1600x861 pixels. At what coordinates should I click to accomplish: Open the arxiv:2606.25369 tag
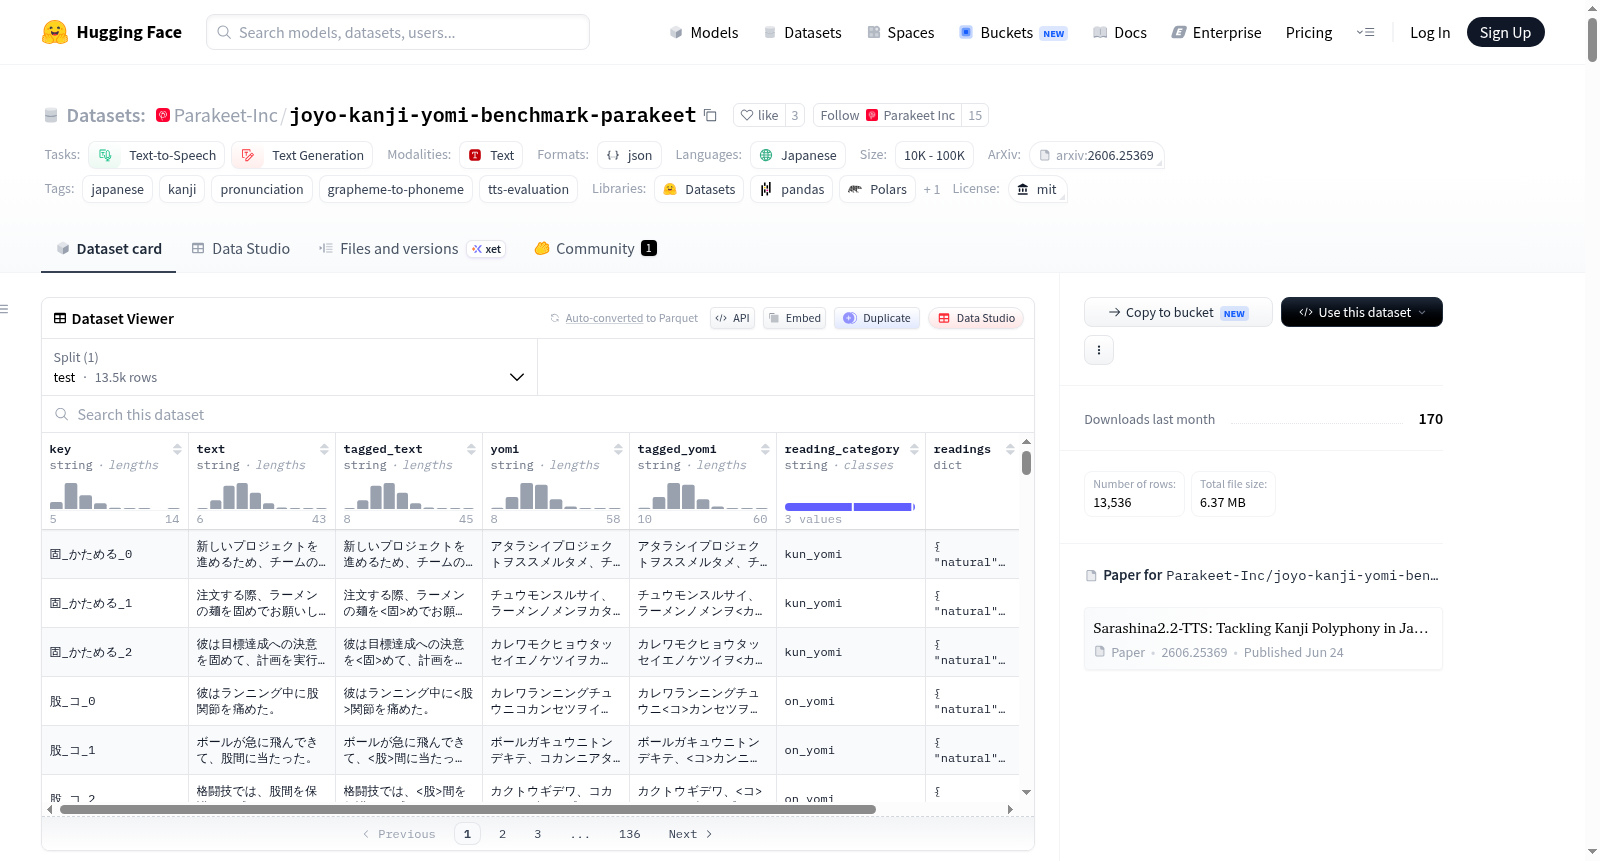coord(1097,155)
